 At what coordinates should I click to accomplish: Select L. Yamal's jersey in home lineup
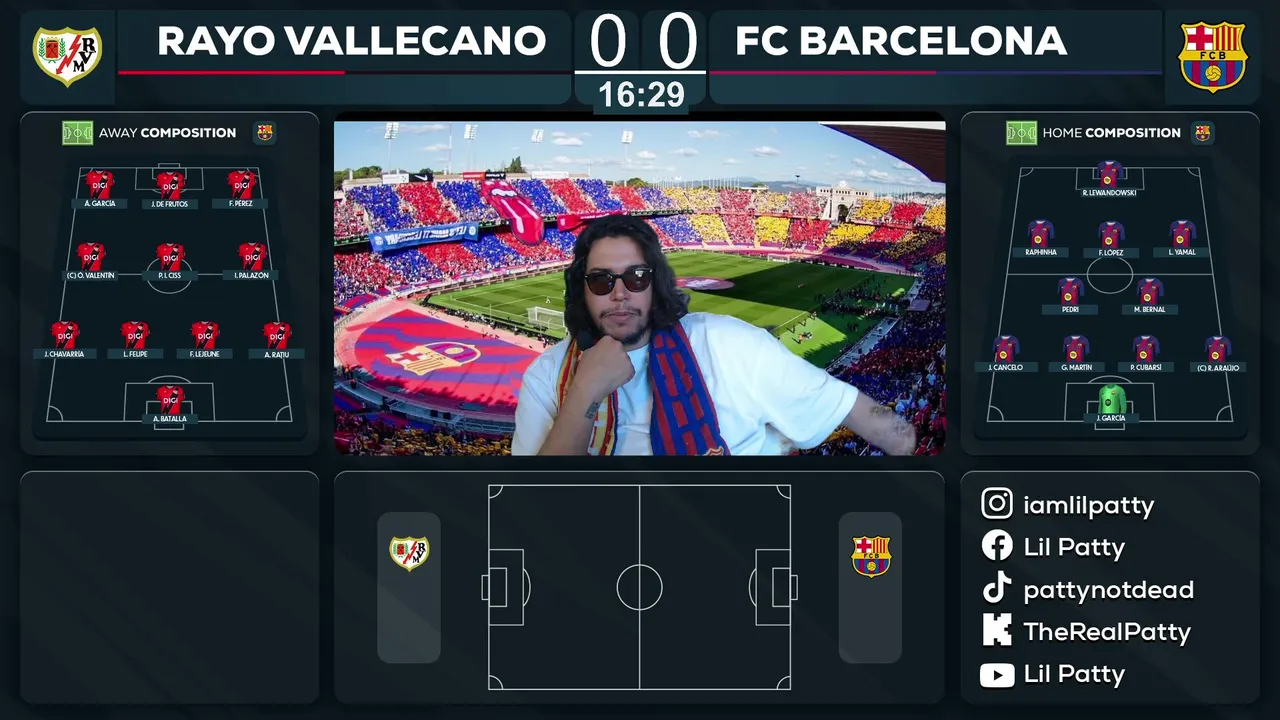tap(1182, 234)
